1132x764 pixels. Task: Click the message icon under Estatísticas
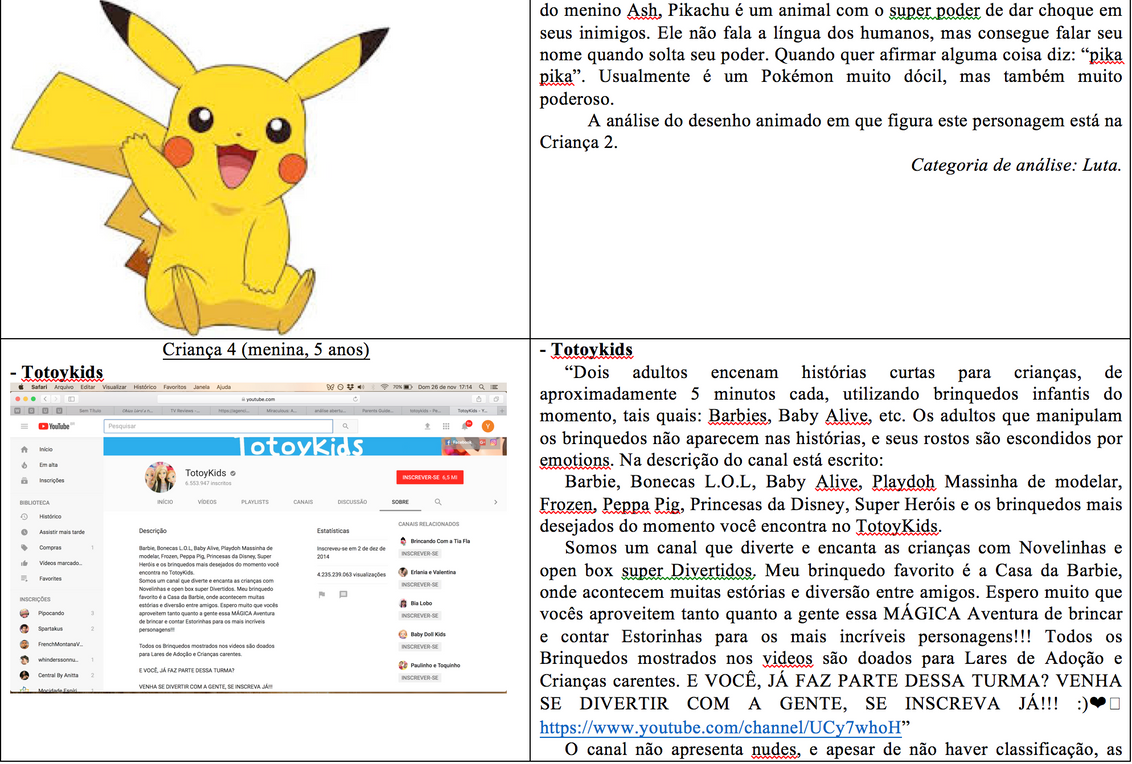(343, 594)
